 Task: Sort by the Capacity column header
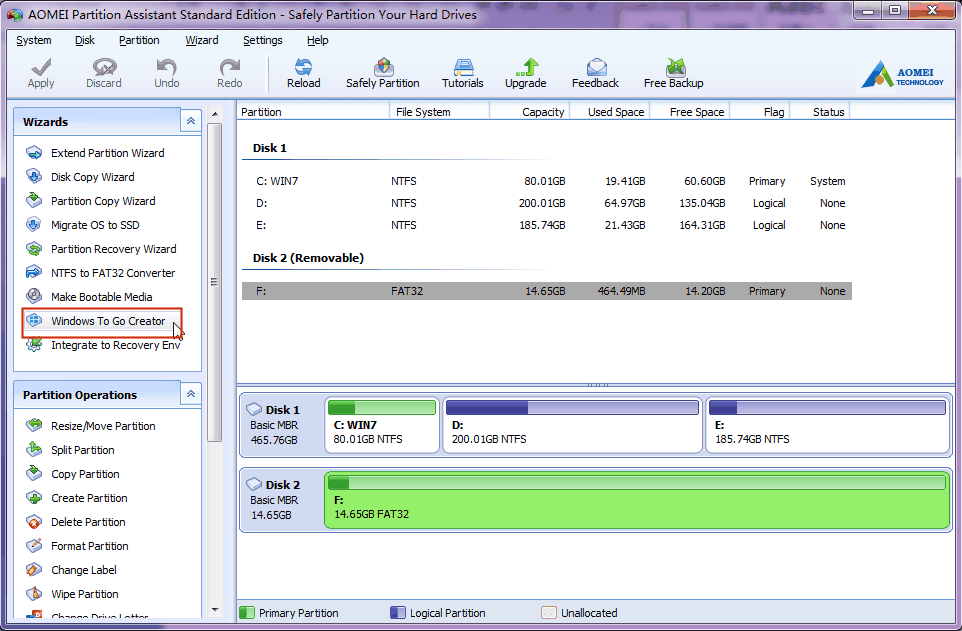(530, 112)
